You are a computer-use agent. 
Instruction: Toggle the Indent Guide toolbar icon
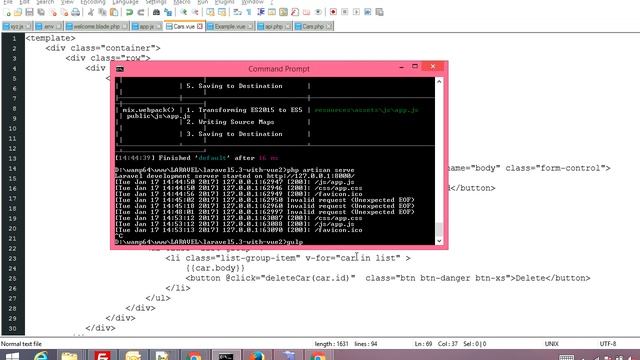(x=260, y=12)
